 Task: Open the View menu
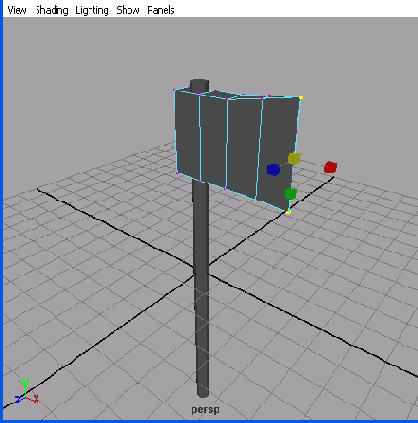[x=17, y=10]
